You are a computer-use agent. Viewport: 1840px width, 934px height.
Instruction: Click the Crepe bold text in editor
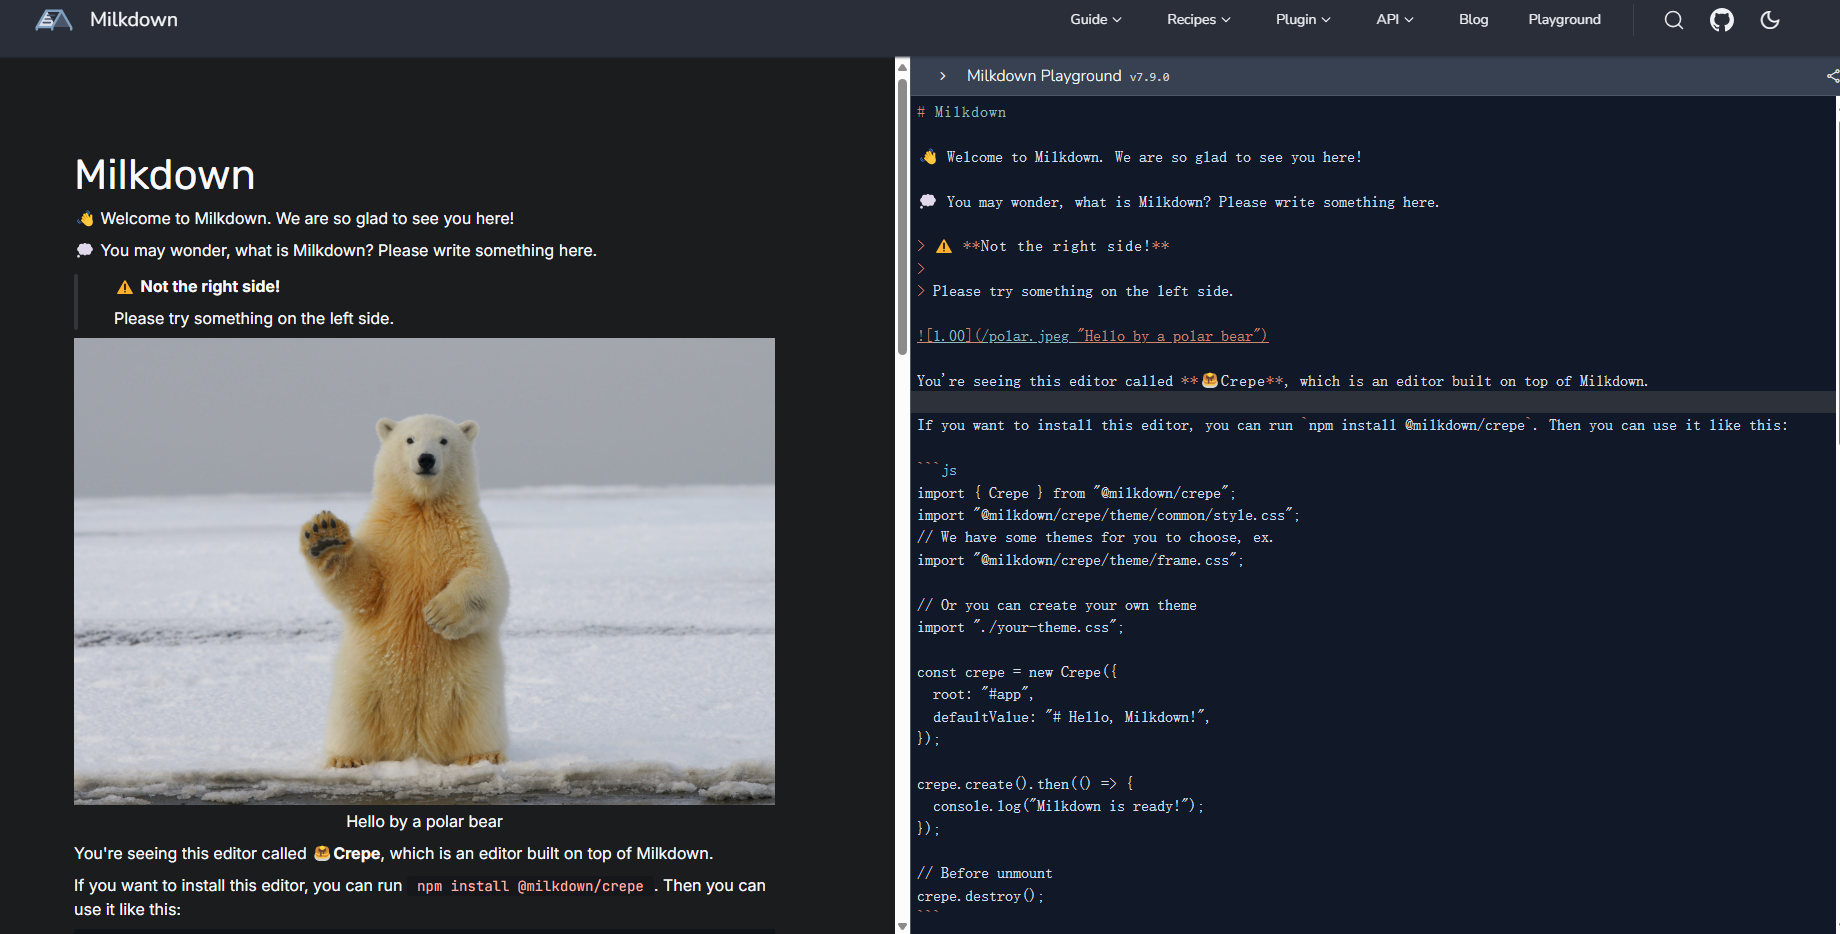357,853
